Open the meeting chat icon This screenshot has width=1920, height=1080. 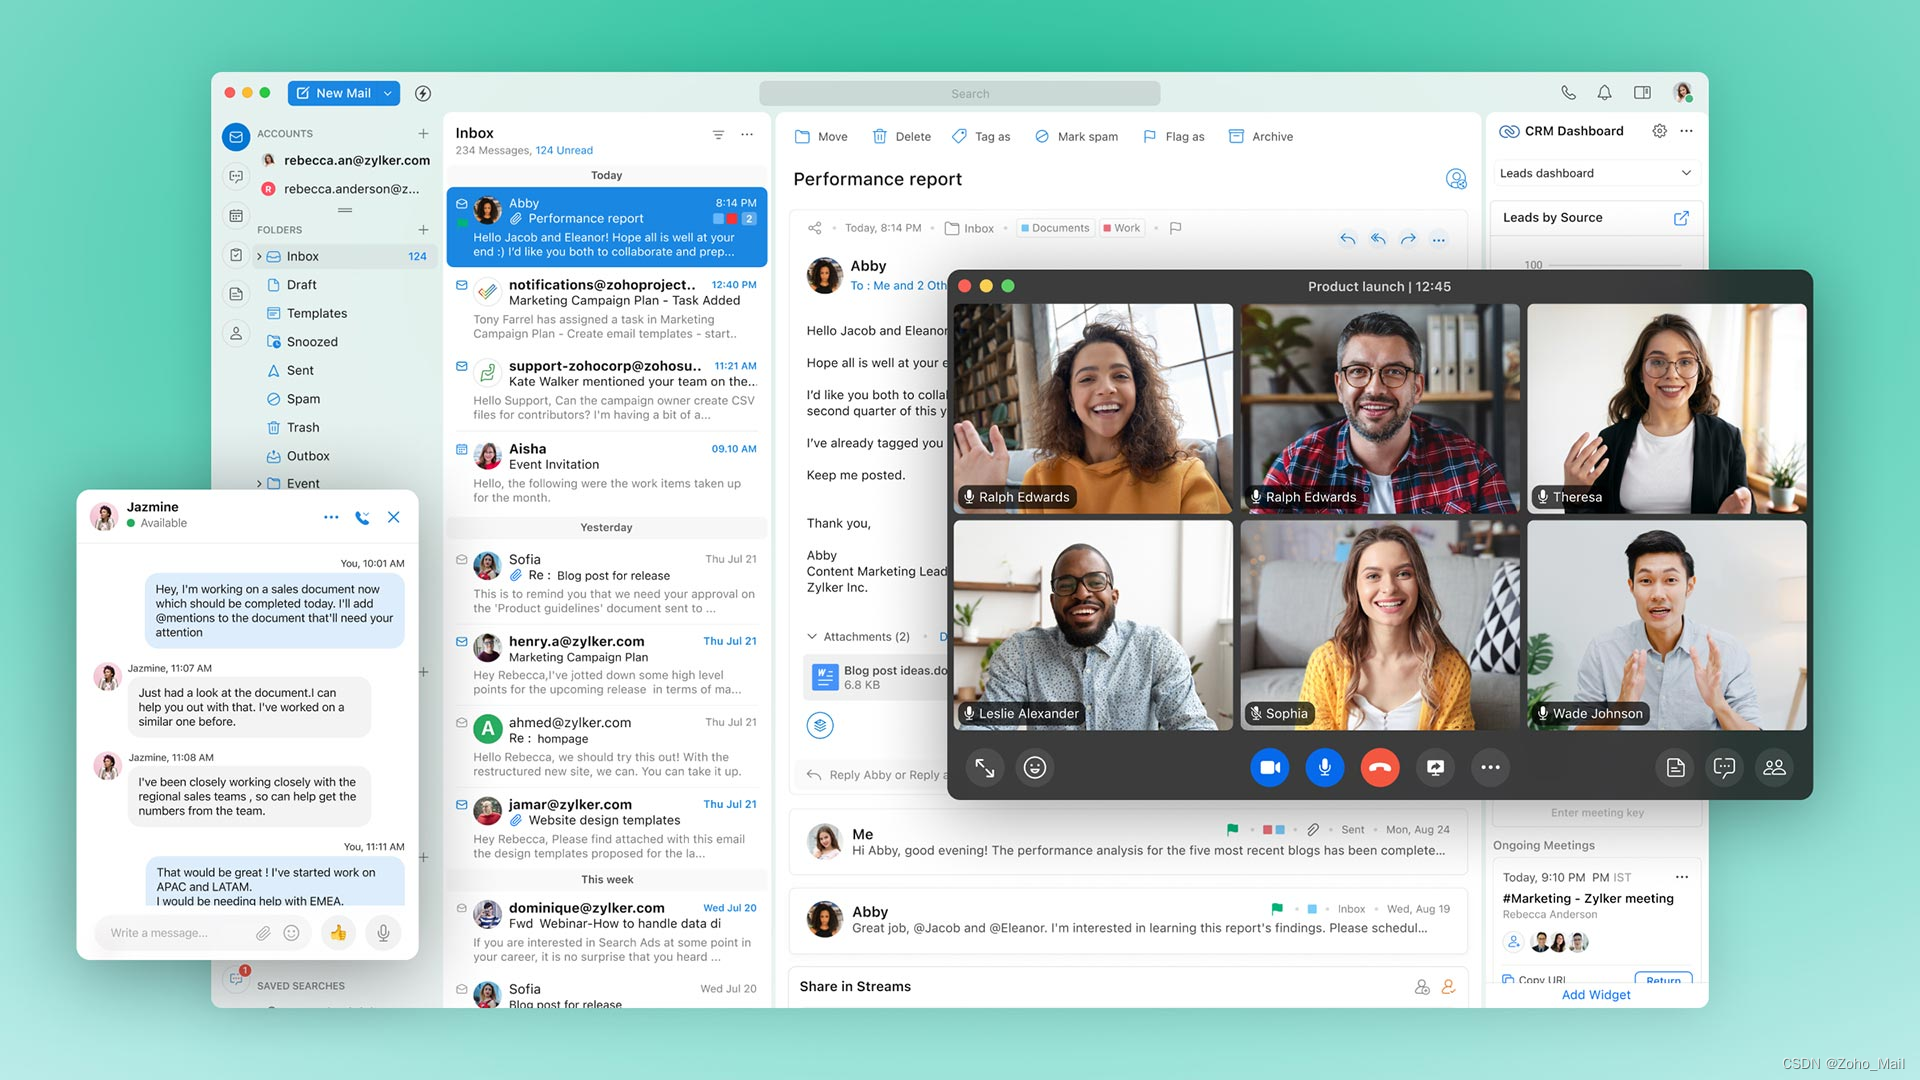coord(1724,768)
